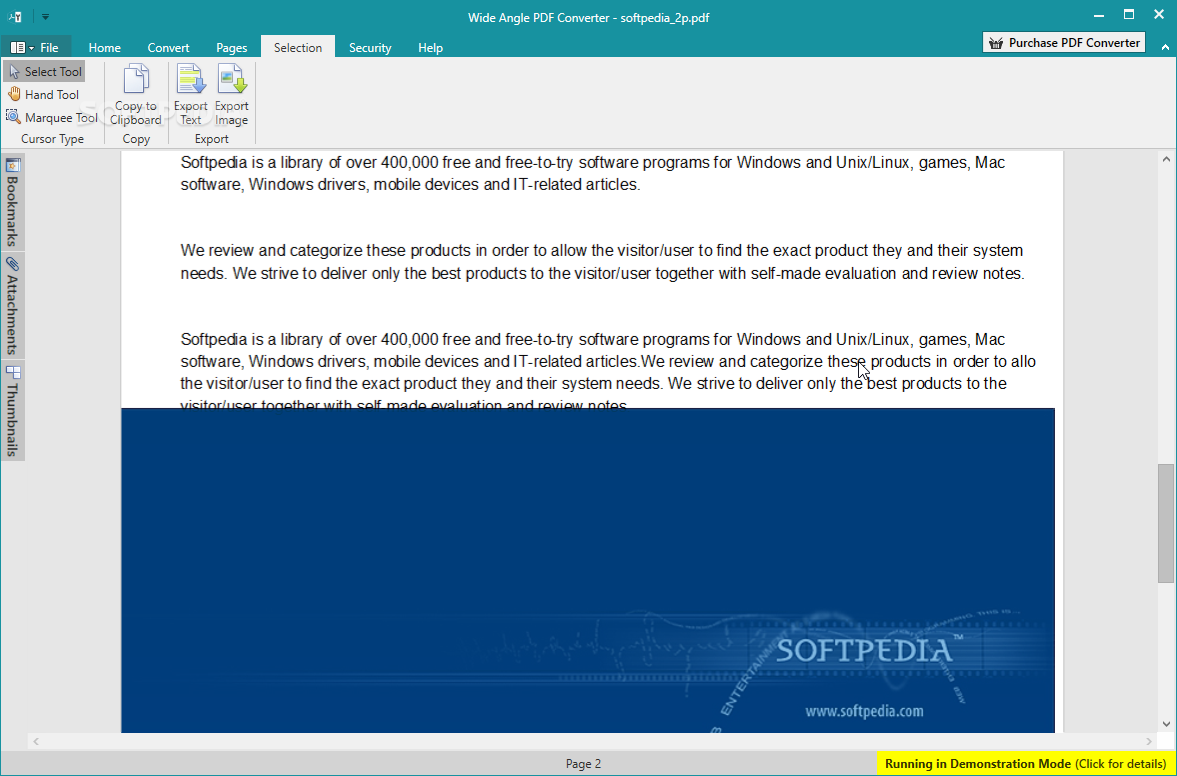Switch to the Home tab

pos(104,47)
